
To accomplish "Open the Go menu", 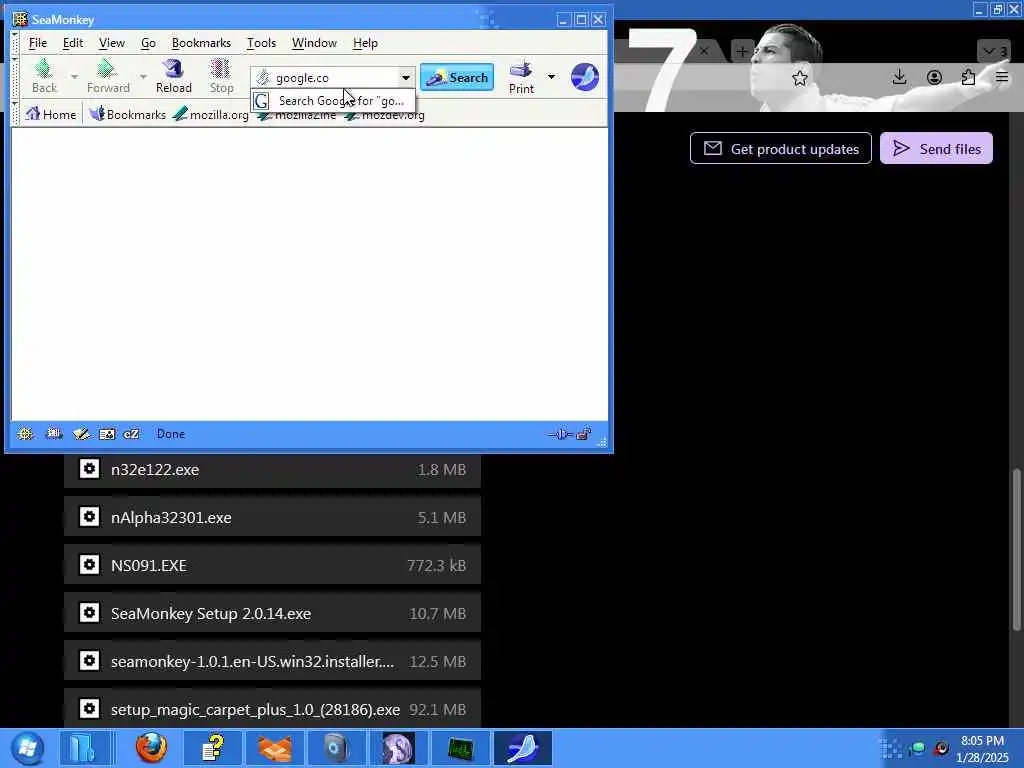I will 148,43.
